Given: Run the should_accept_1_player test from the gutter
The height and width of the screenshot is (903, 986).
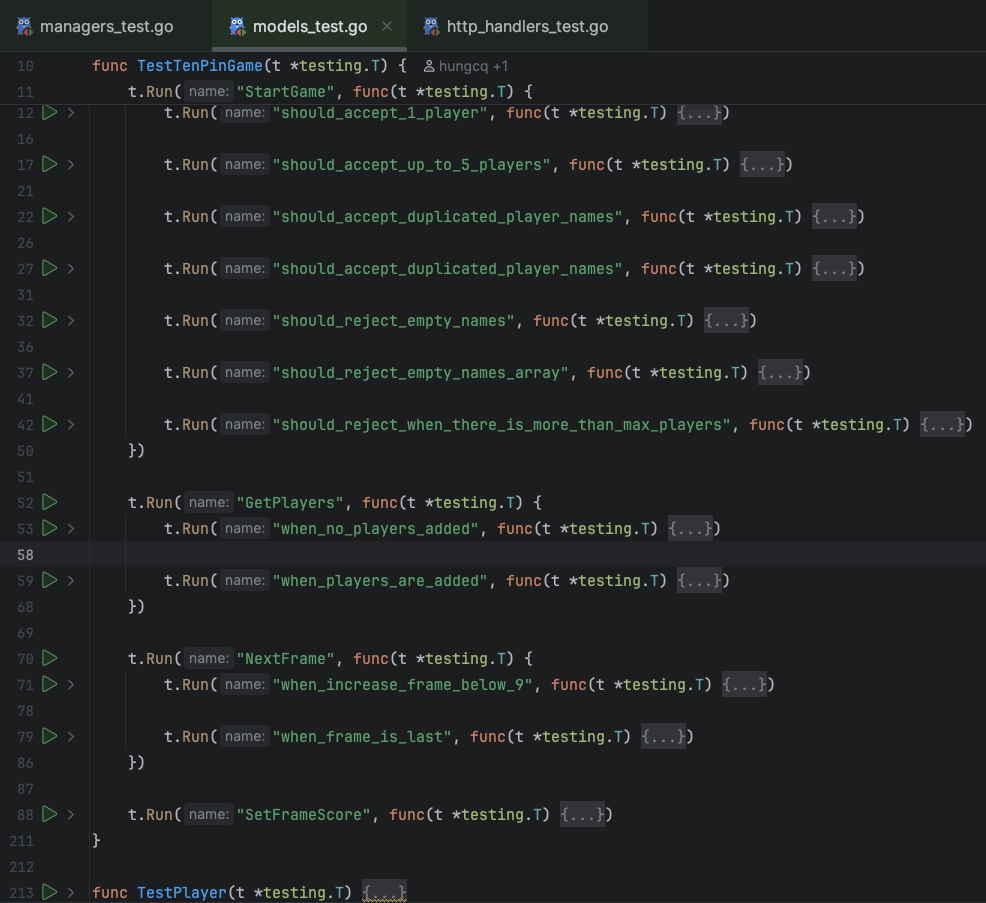Looking at the screenshot, I should 50,113.
